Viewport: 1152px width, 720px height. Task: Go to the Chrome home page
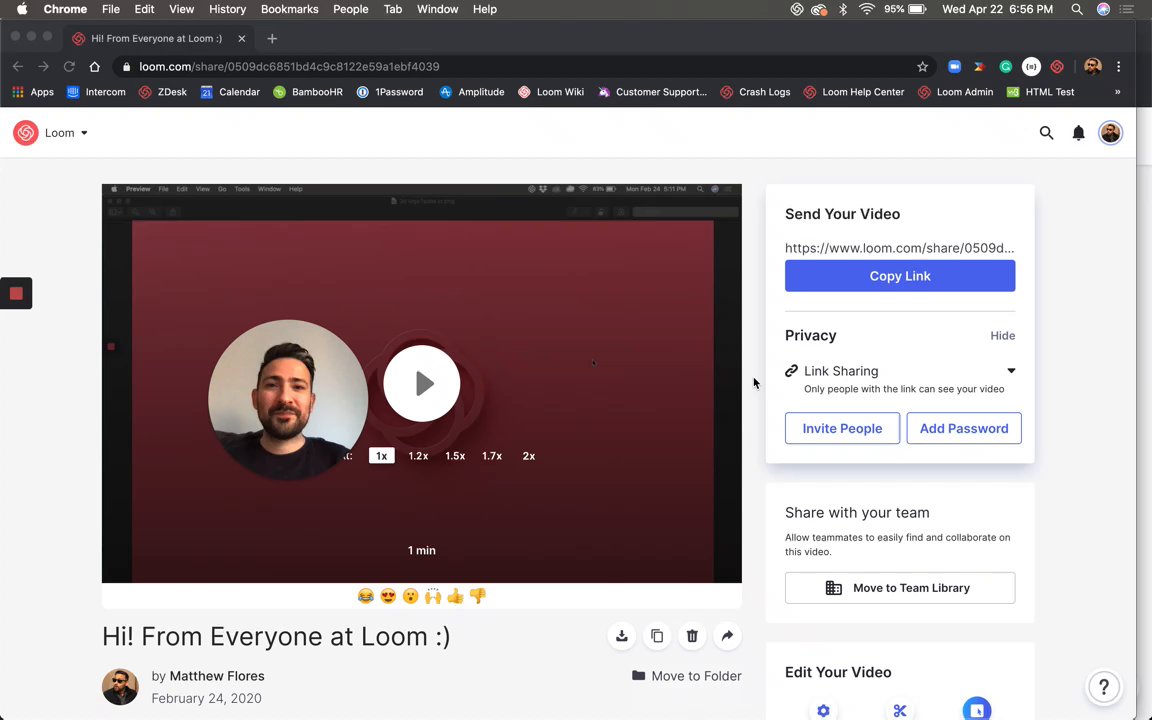[95, 67]
